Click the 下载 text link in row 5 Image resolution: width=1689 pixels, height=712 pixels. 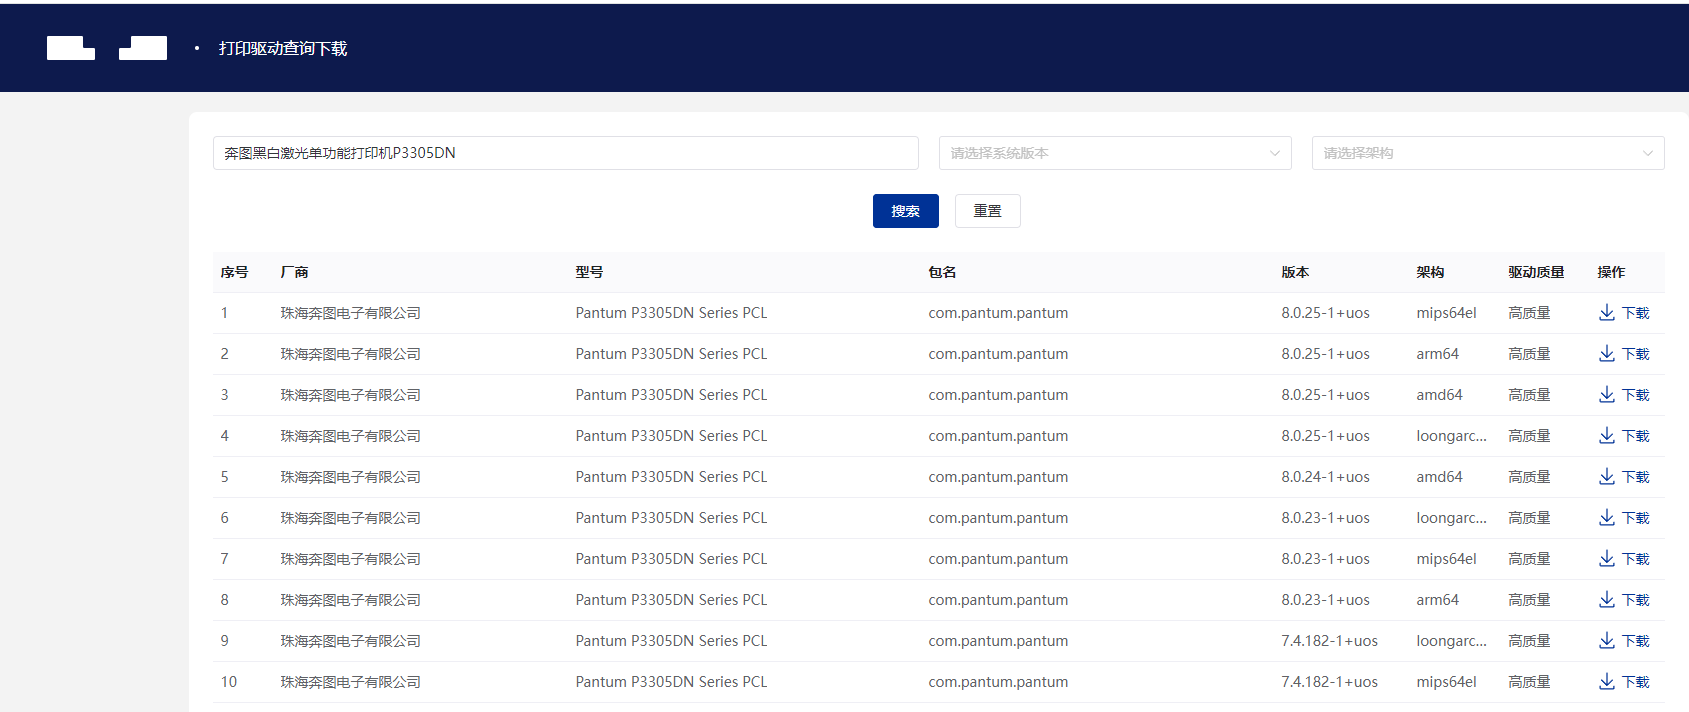1636,477
